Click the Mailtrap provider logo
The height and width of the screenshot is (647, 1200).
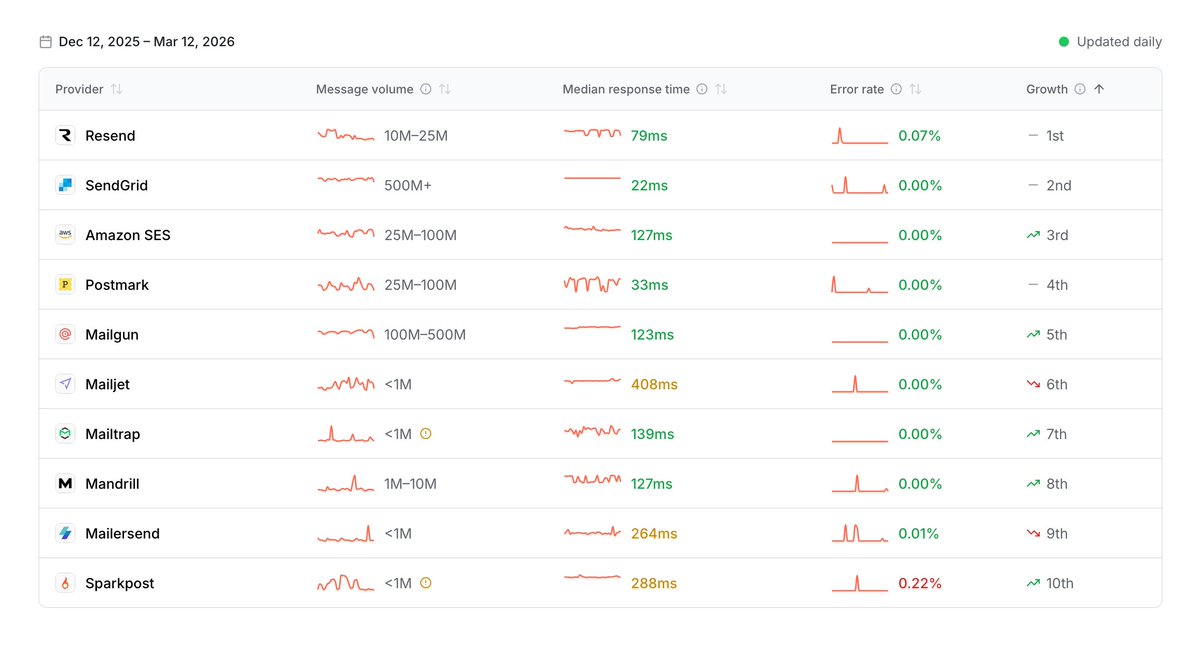65,434
